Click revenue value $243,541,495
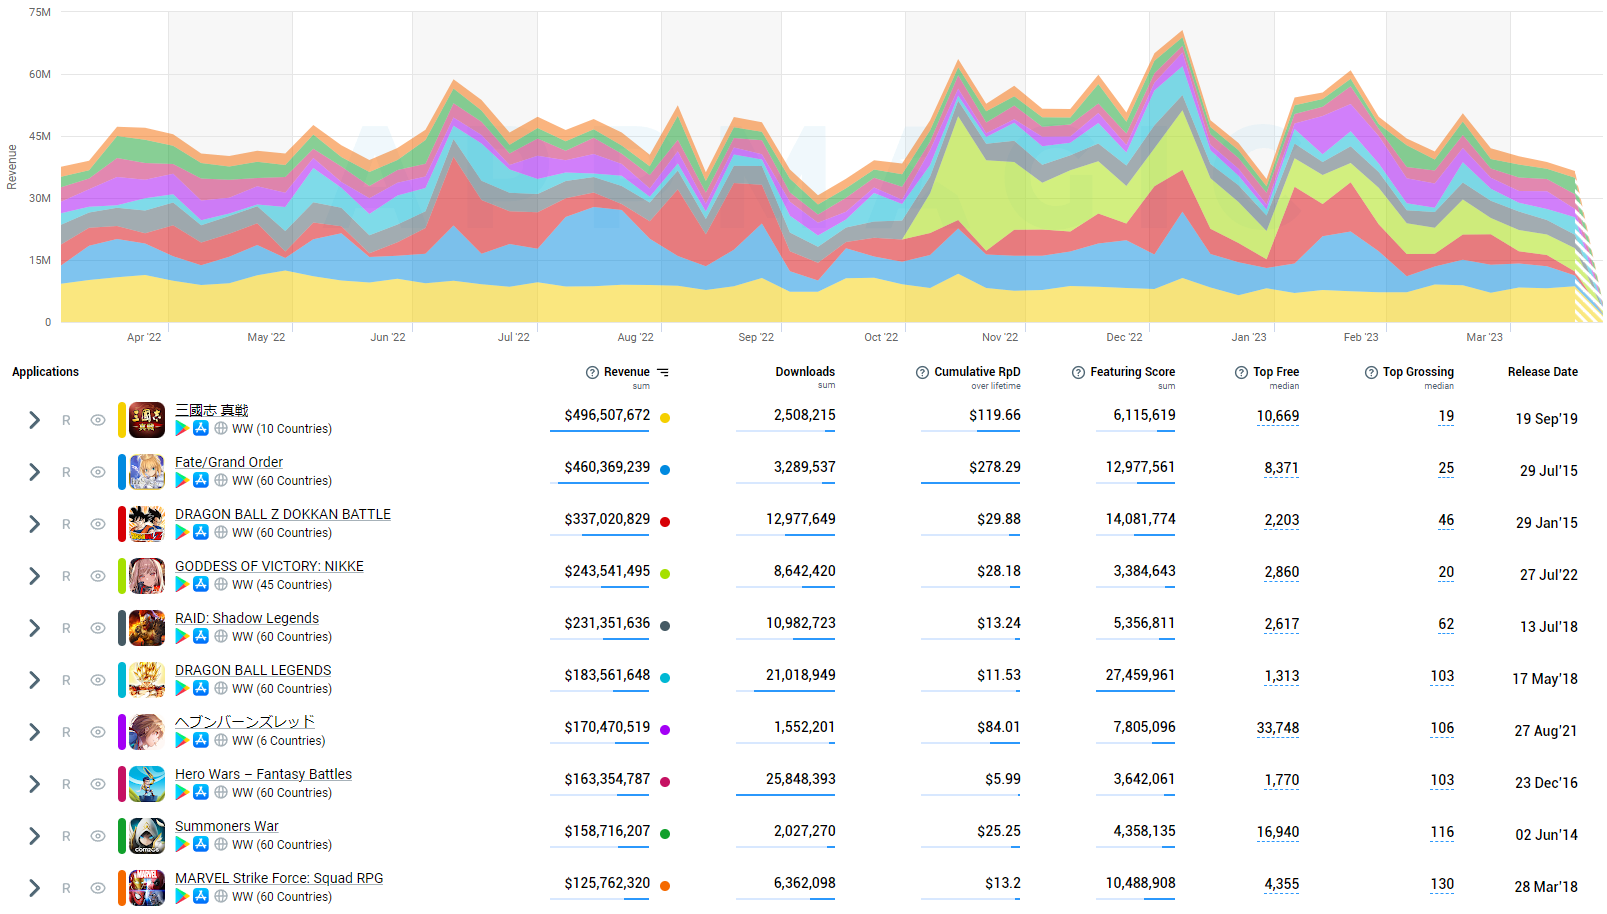Viewport: 1607px width, 914px height. click(607, 571)
